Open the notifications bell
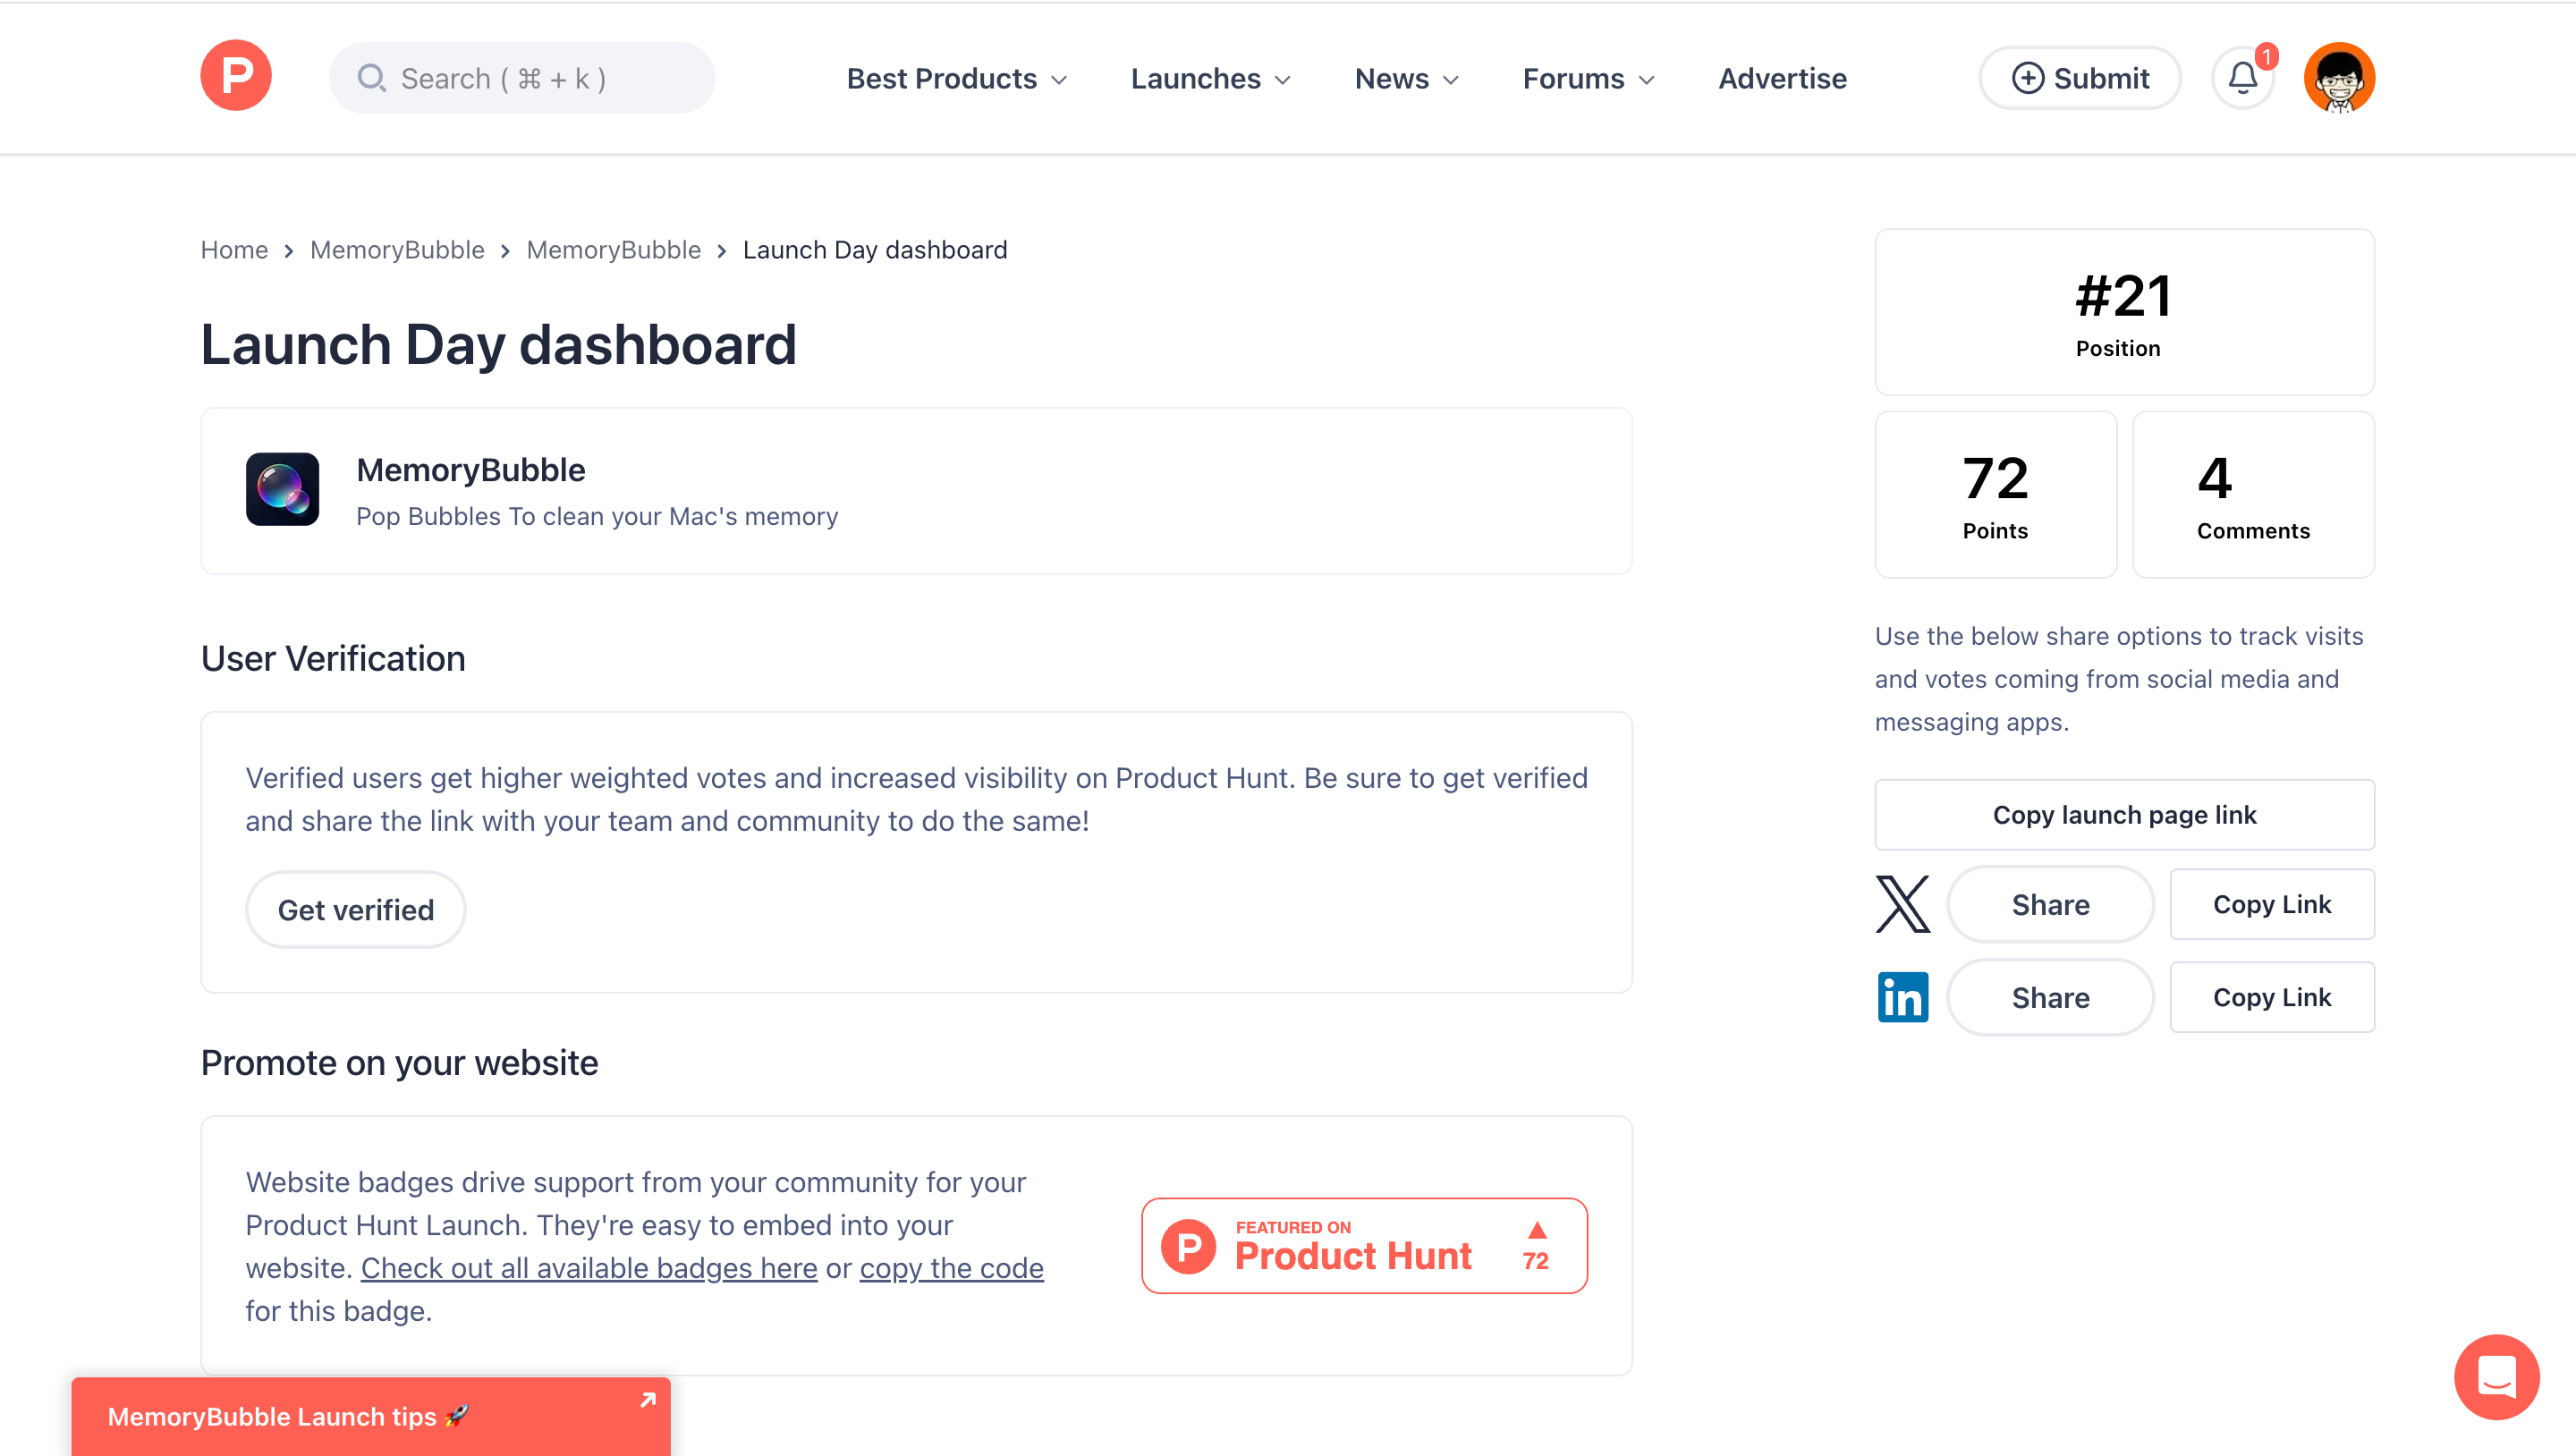The width and height of the screenshot is (2576, 1456). (x=2242, y=78)
